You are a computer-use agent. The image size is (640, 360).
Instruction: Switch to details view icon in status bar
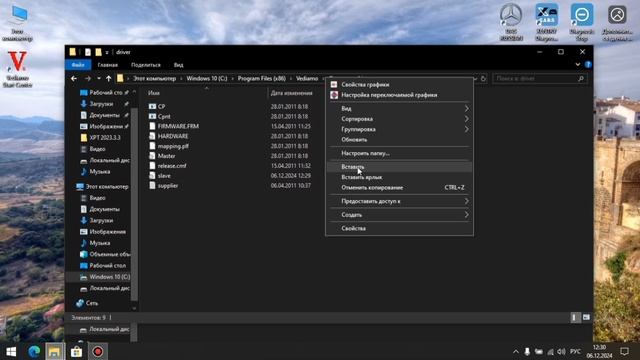[575, 317]
